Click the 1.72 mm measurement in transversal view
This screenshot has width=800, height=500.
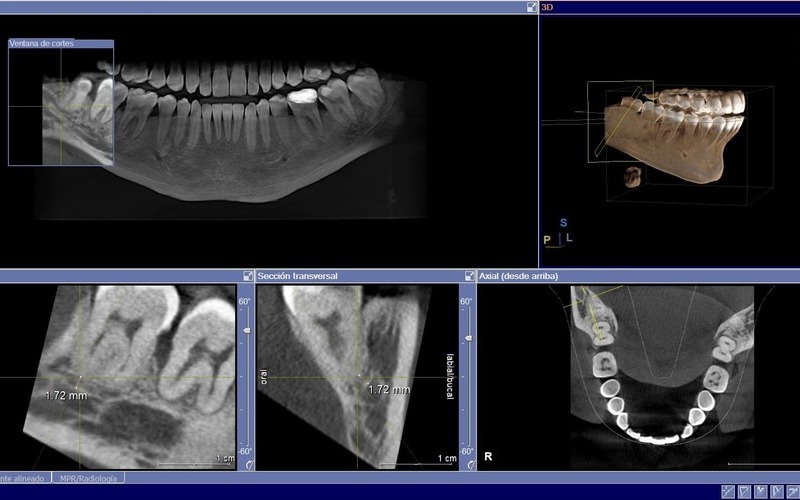click(x=389, y=389)
